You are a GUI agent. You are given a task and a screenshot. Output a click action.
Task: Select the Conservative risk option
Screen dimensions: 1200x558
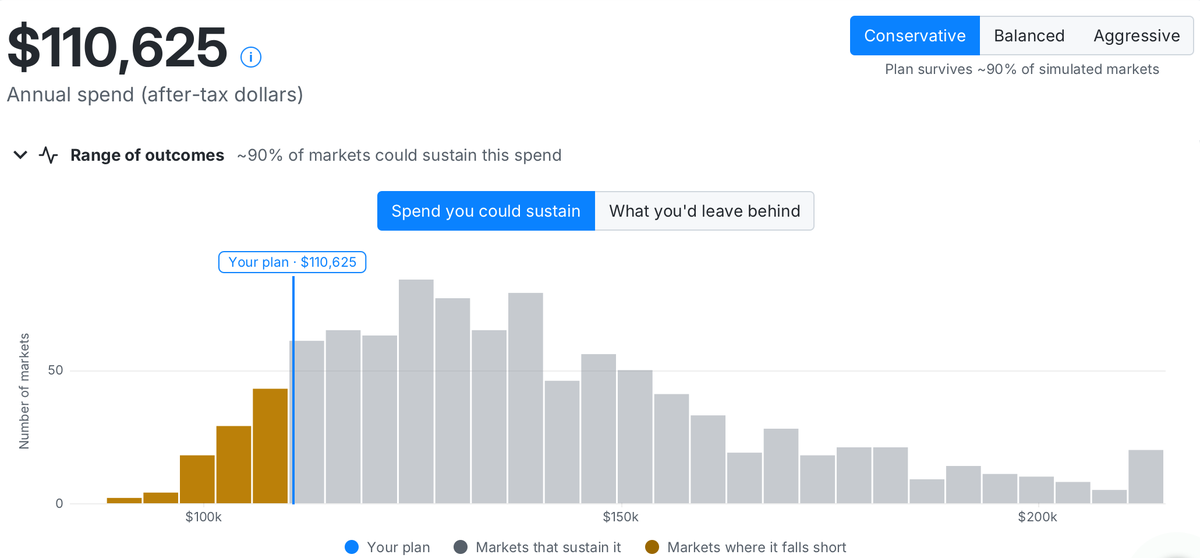(915, 36)
